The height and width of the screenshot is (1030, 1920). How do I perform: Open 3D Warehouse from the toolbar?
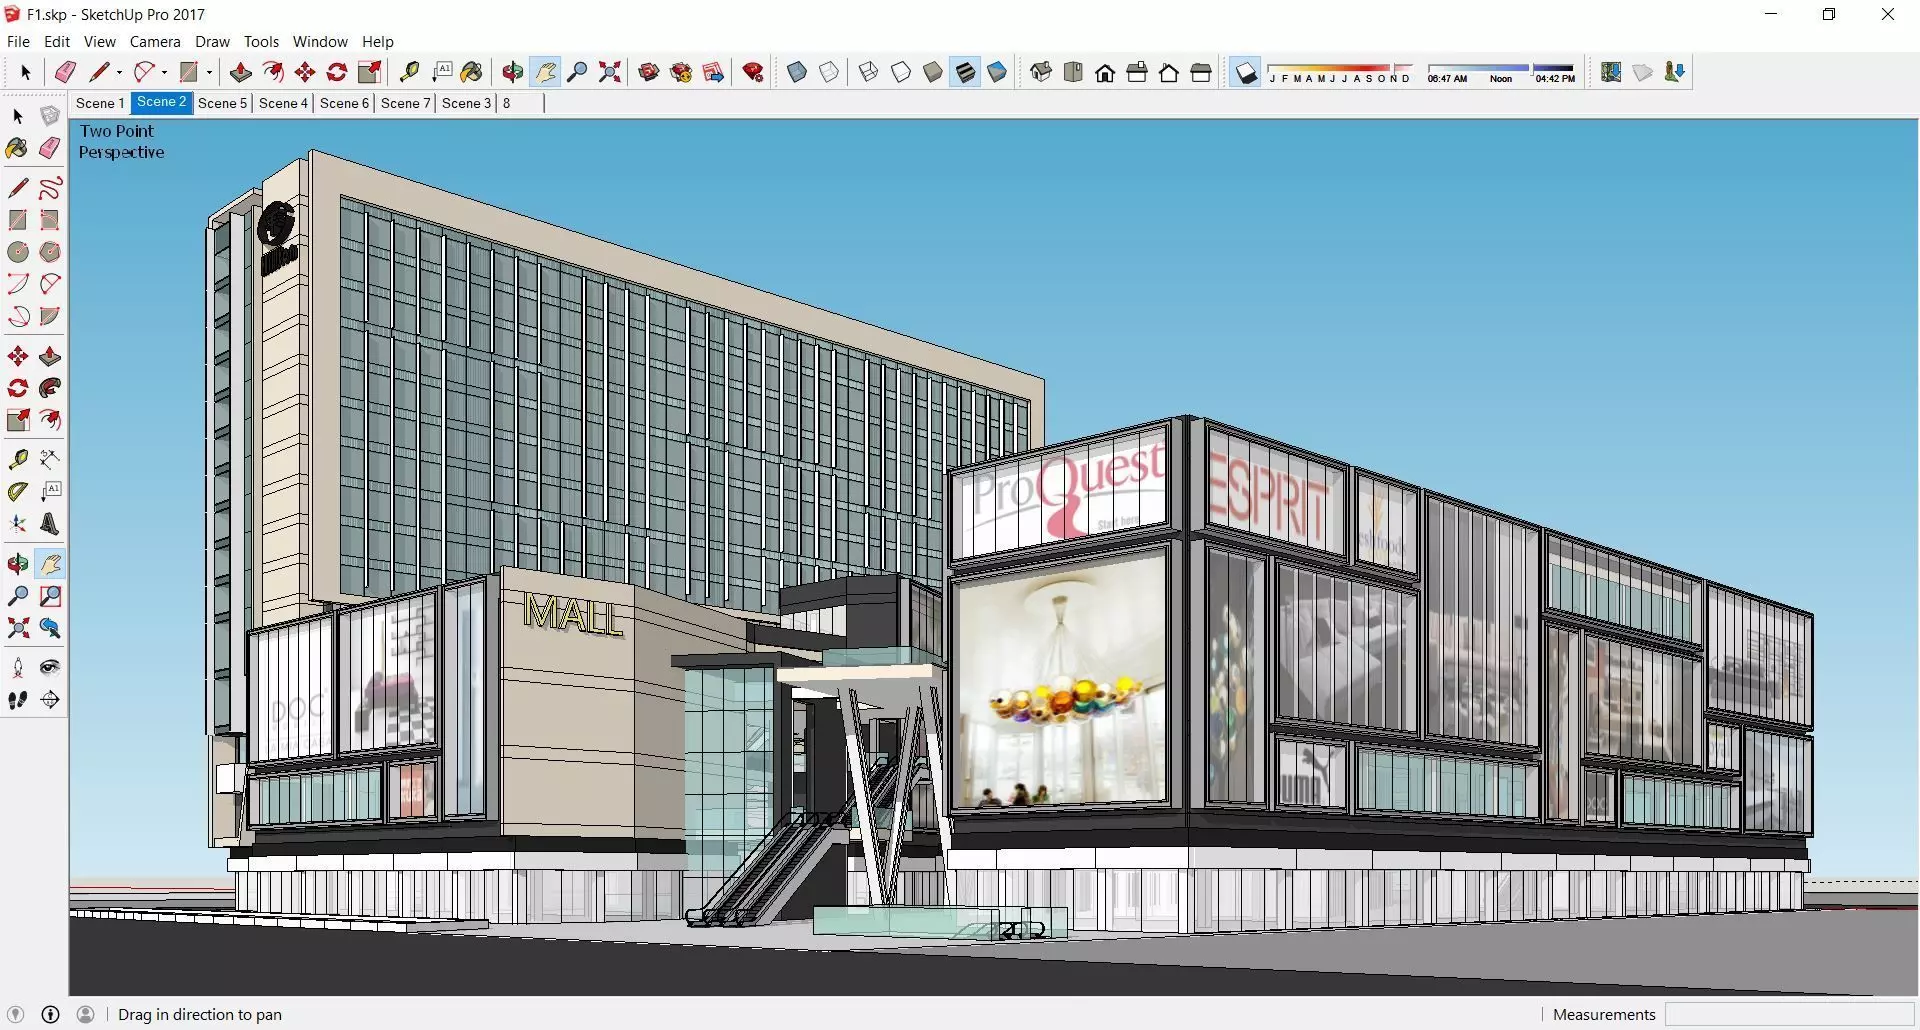pyautogui.click(x=649, y=72)
